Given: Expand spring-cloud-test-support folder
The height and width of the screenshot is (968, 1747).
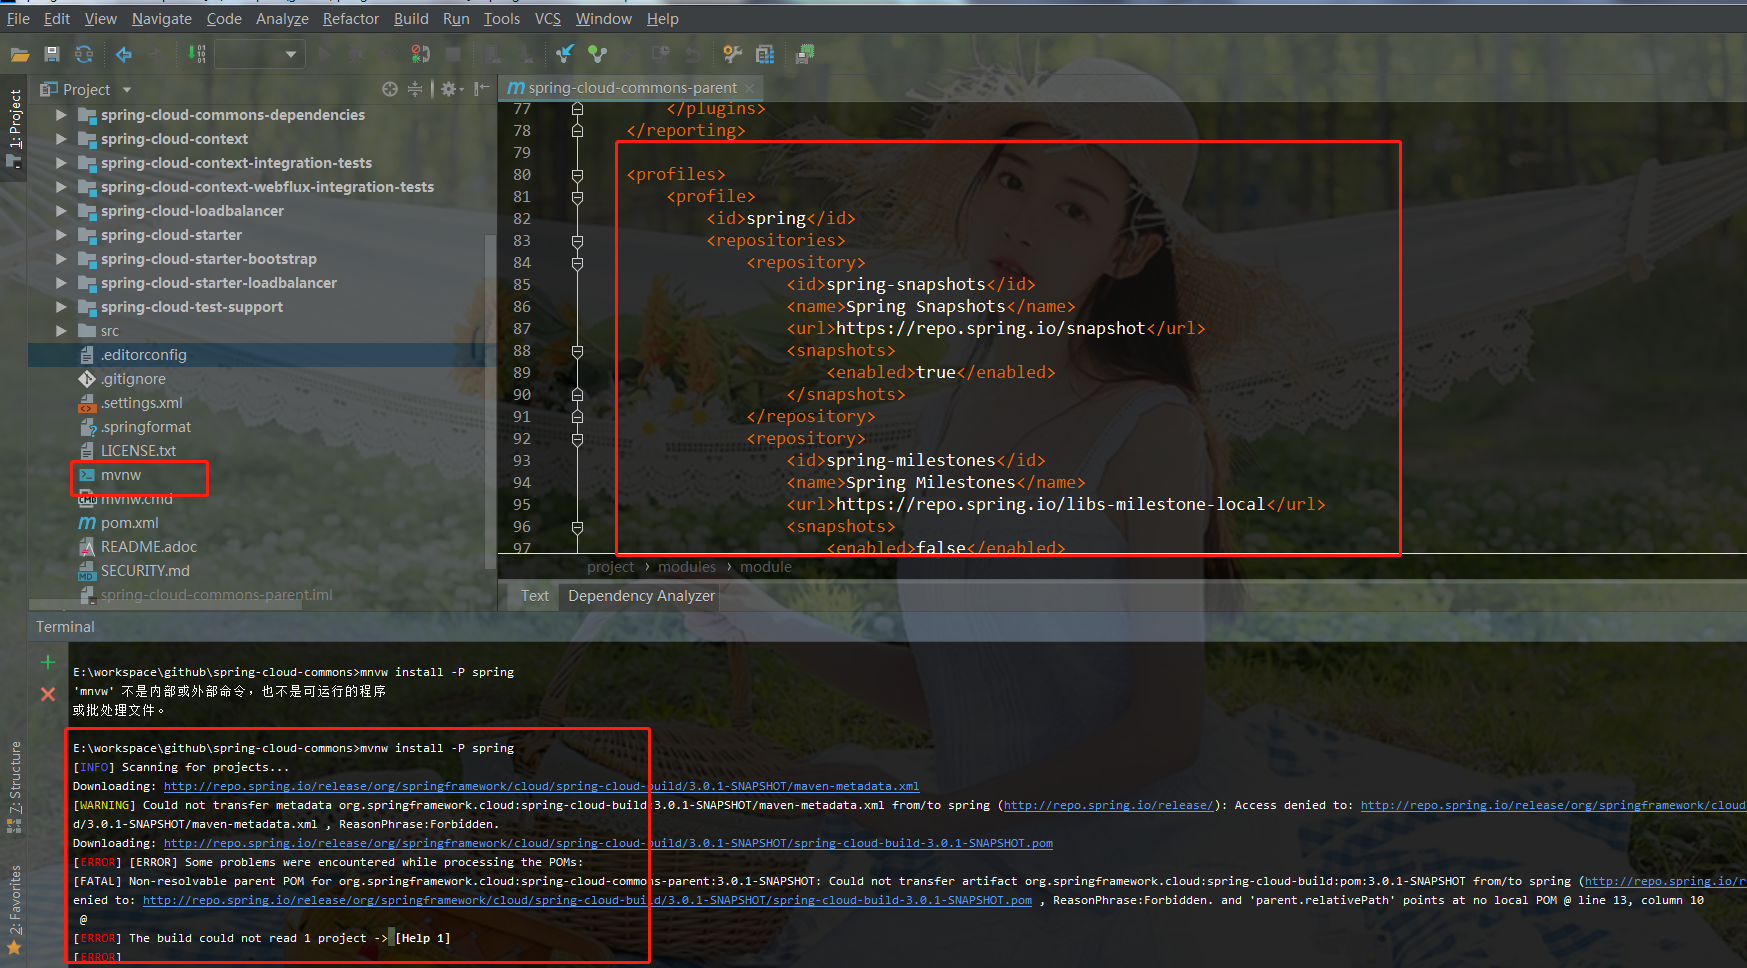Looking at the screenshot, I should point(61,307).
